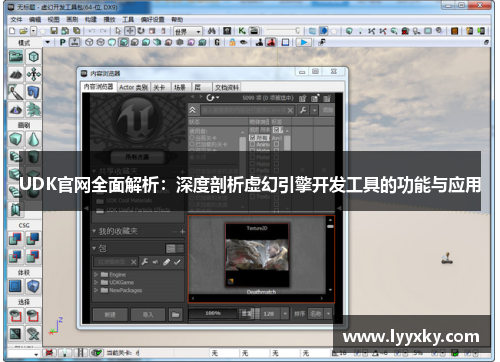The image size is (500, 362).
Task: Open the 文件 menu
Action: pyautogui.click(x=16, y=20)
